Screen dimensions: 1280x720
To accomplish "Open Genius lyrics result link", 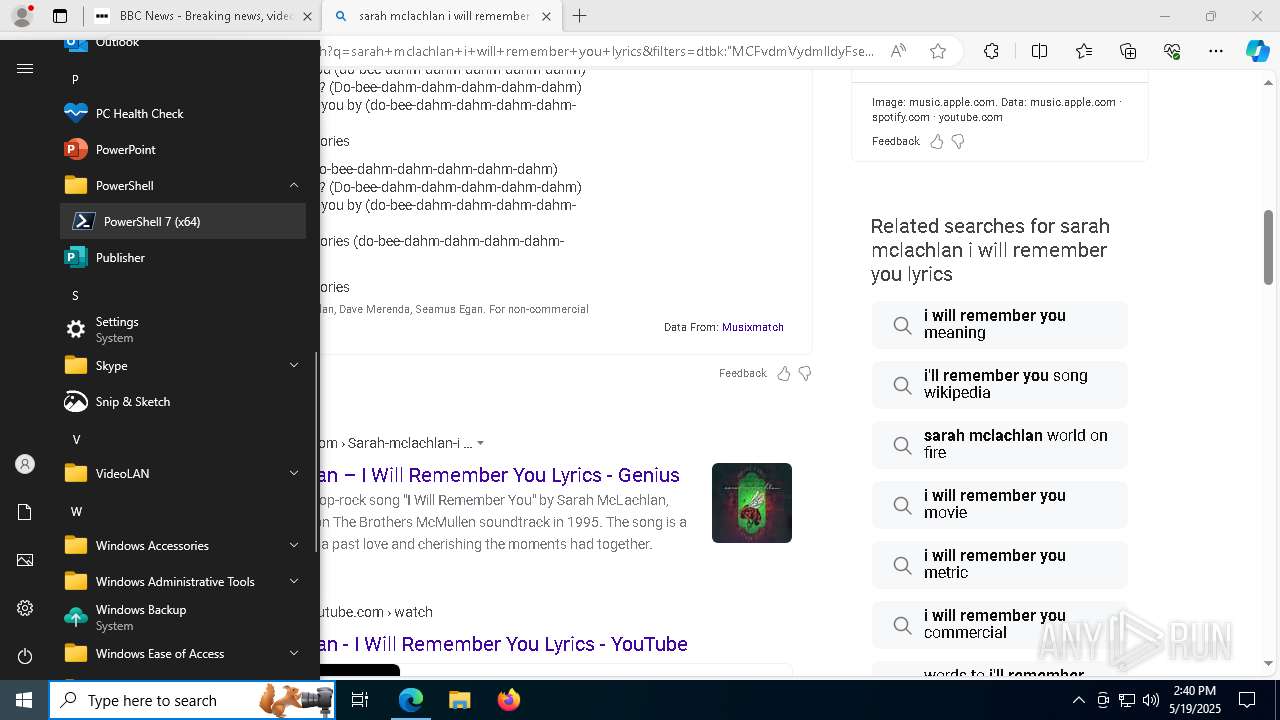I will click(x=500, y=475).
